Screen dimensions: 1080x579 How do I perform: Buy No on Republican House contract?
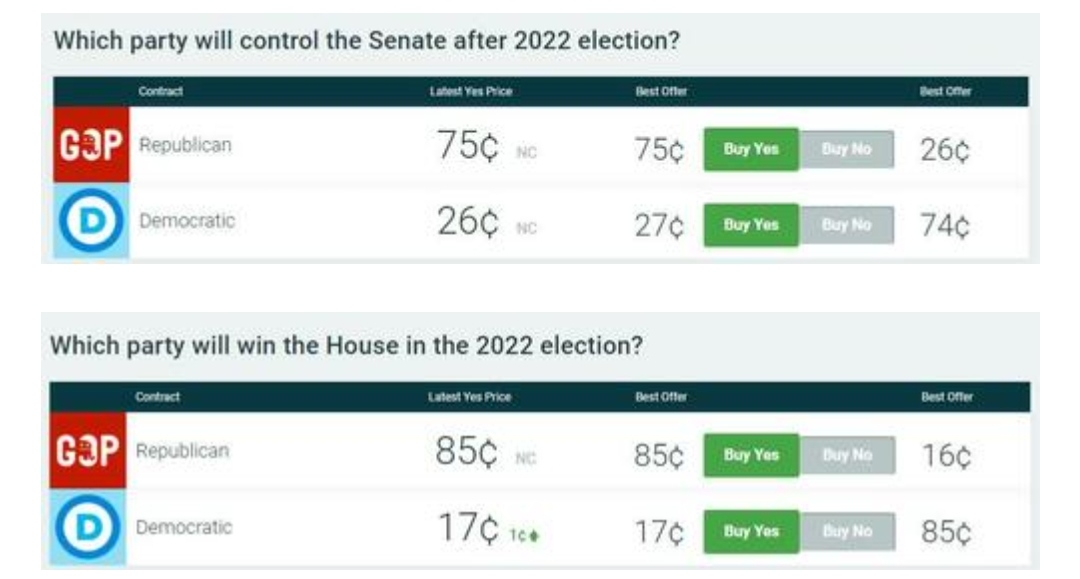(847, 455)
